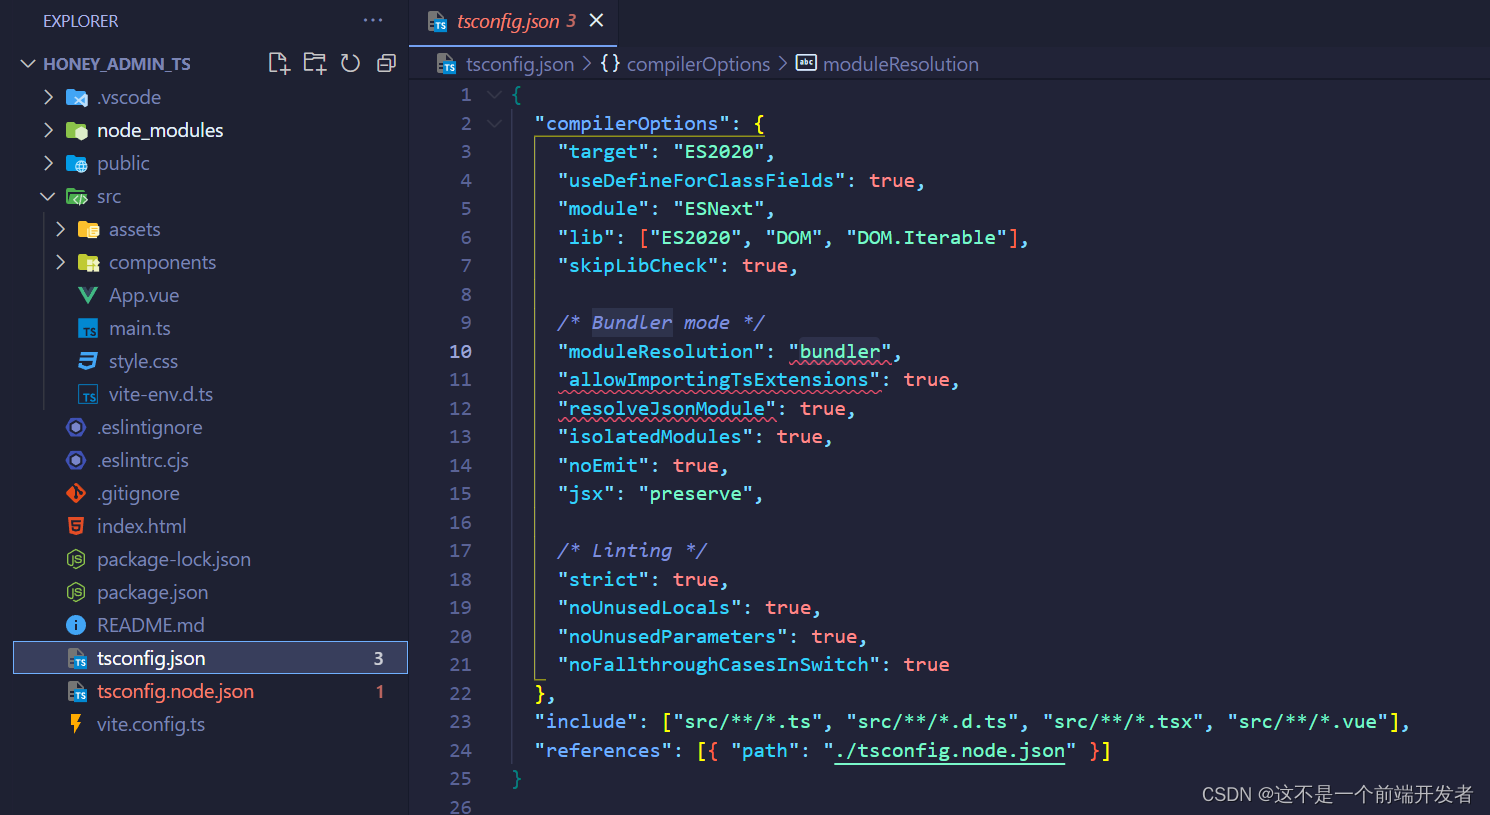Click the components folder icon
1490x815 pixels.
[89, 263]
